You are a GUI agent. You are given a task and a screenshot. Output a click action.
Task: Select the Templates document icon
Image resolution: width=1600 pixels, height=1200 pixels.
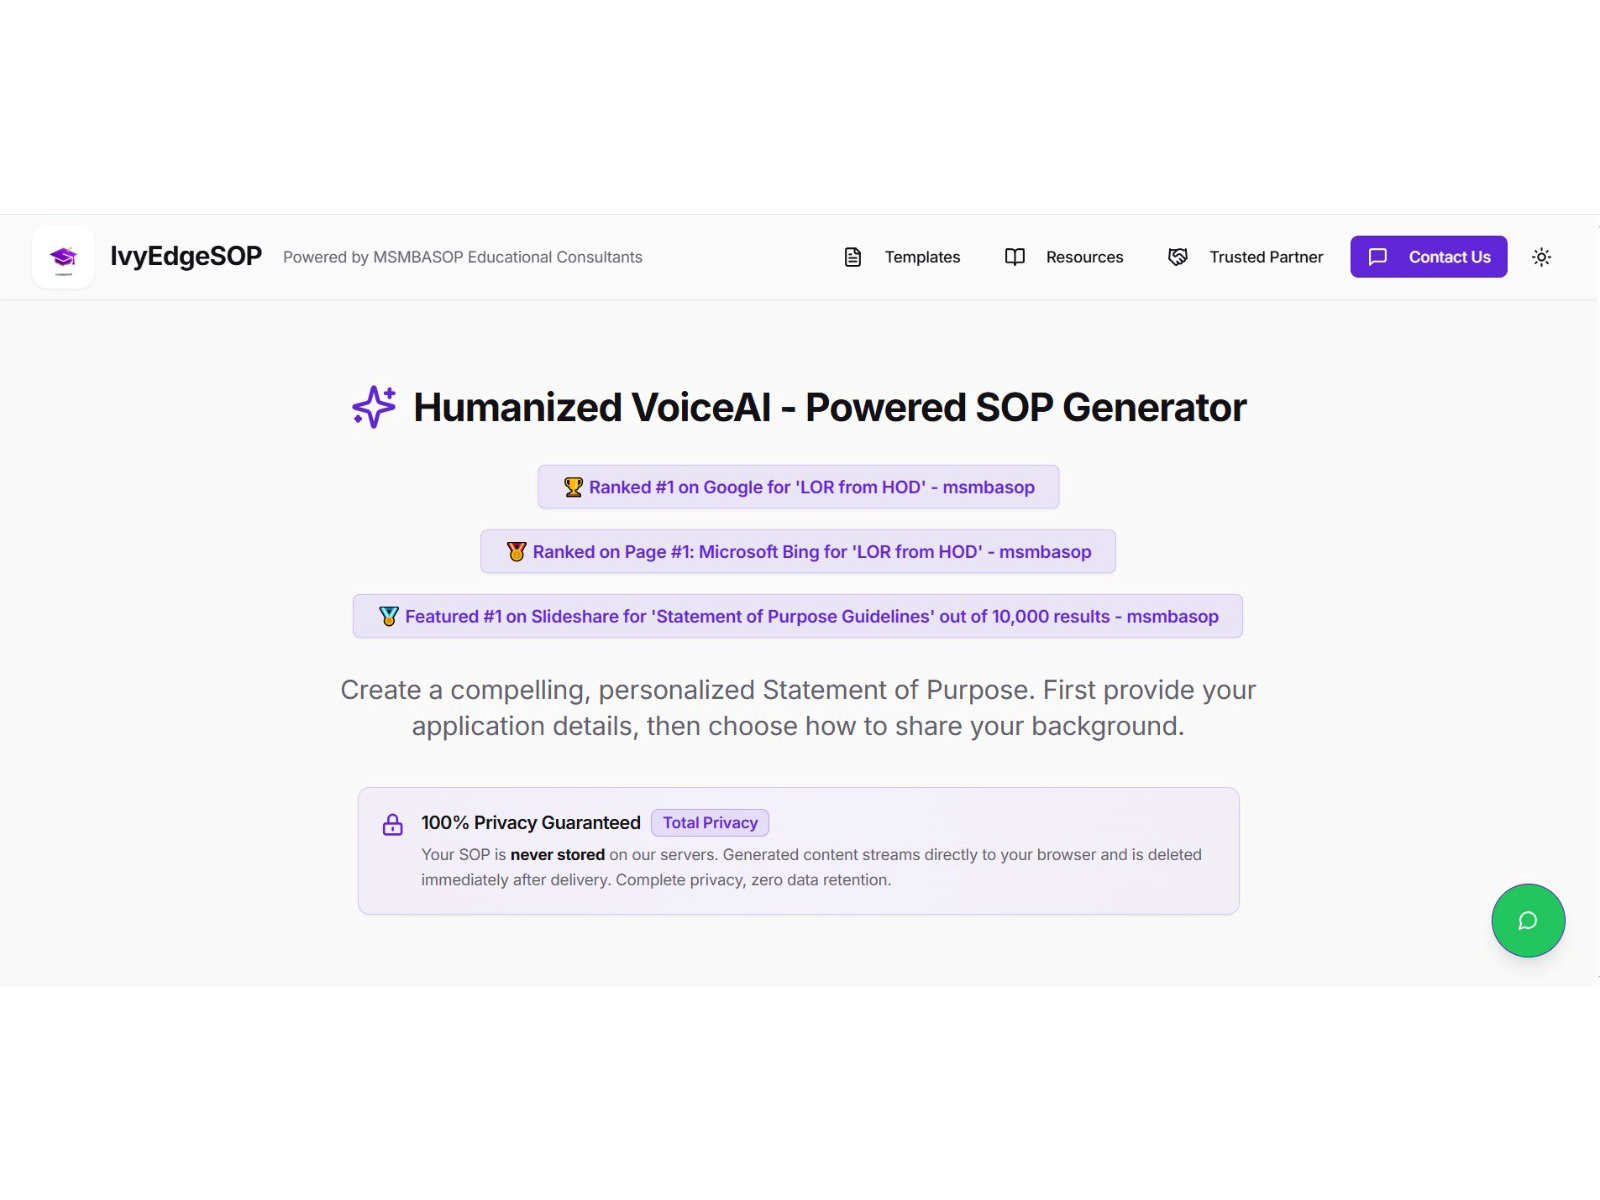point(853,257)
